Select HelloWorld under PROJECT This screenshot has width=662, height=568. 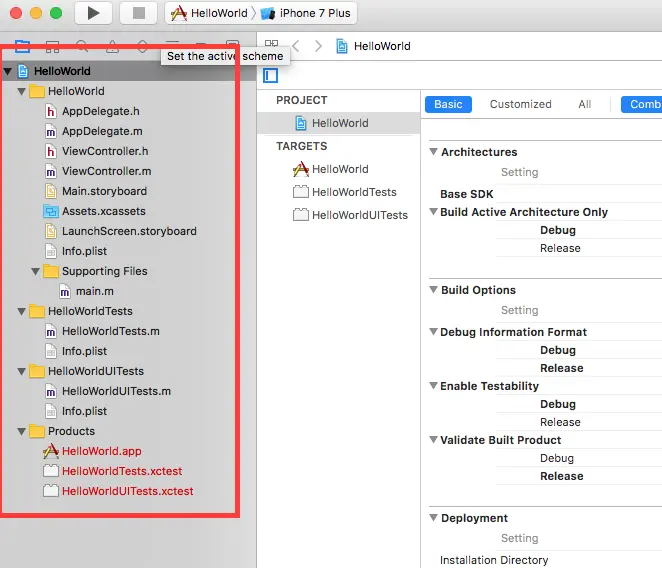pos(339,123)
